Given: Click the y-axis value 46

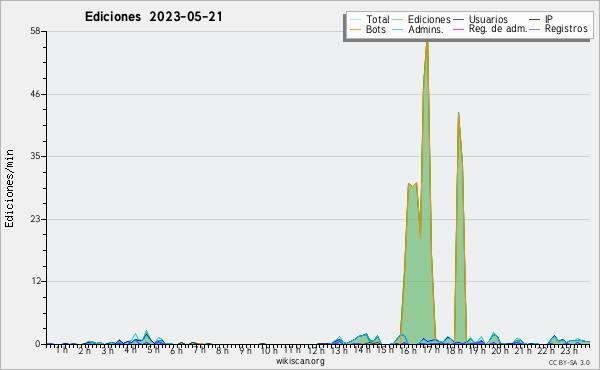Looking at the screenshot, I should click(x=36, y=94).
